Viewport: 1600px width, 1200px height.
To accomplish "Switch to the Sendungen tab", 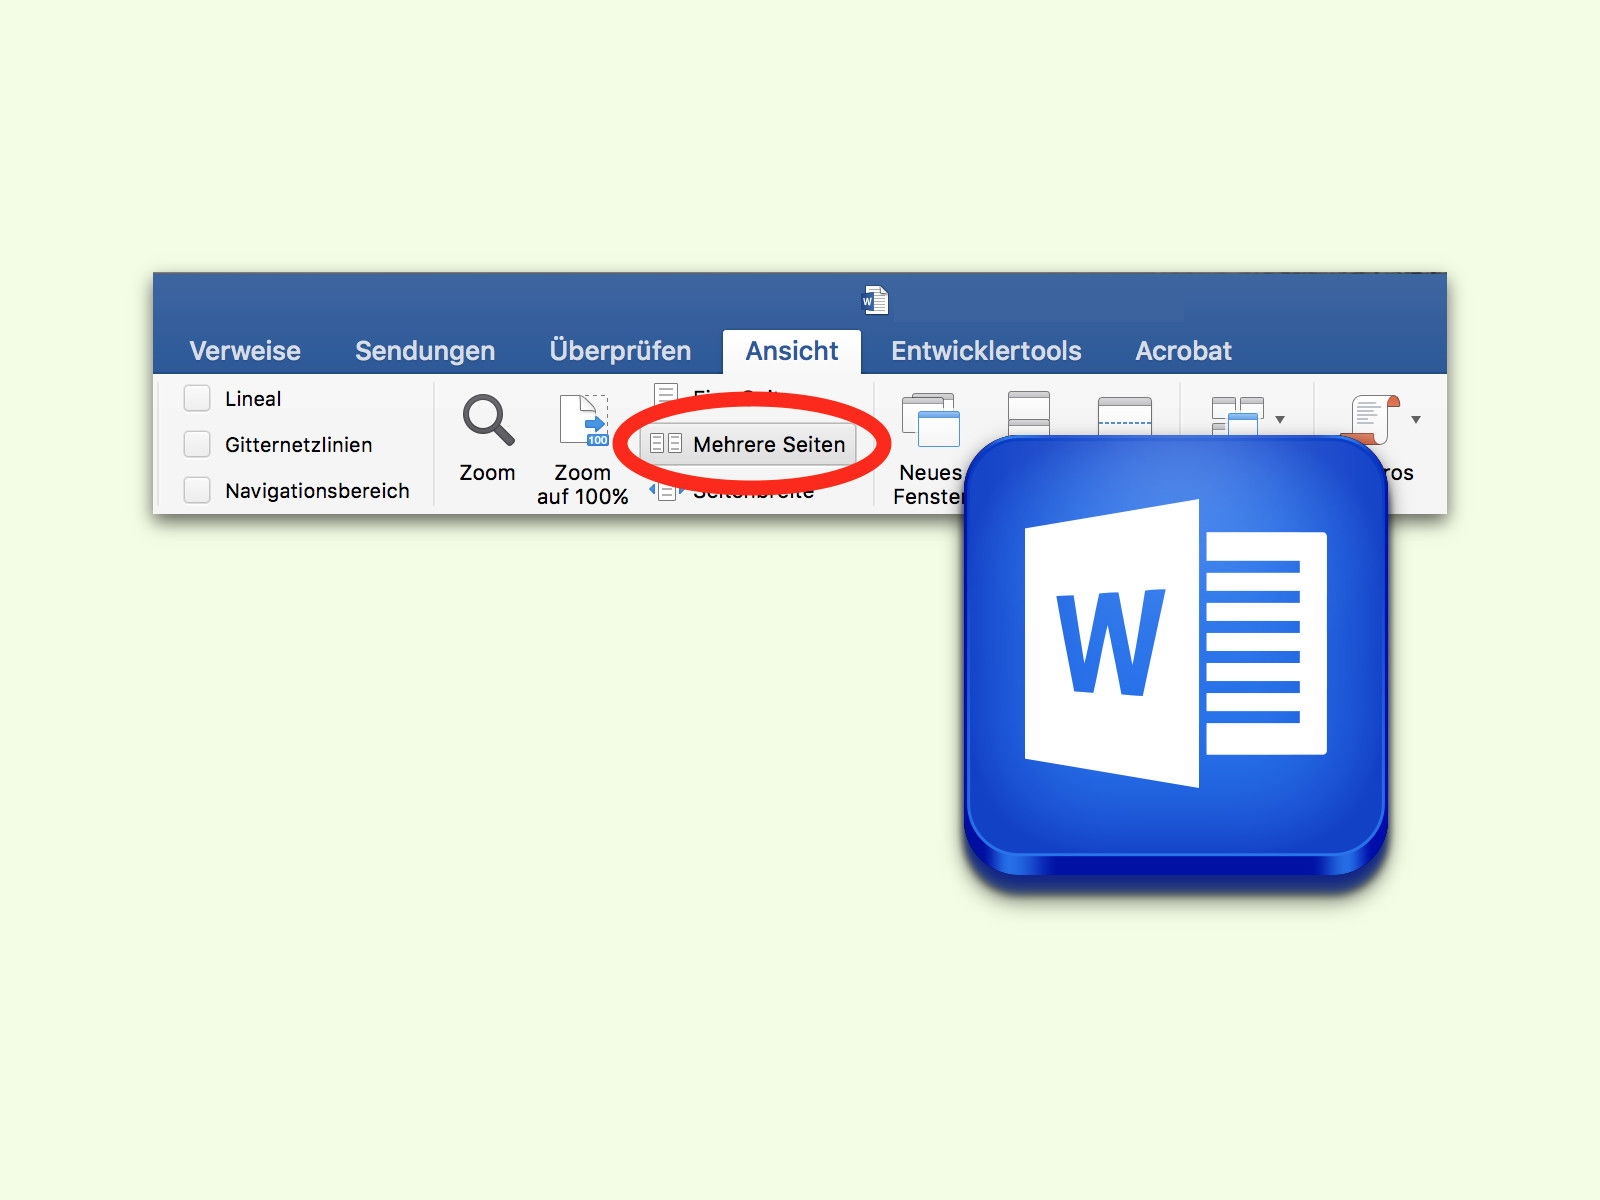I will tap(425, 351).
